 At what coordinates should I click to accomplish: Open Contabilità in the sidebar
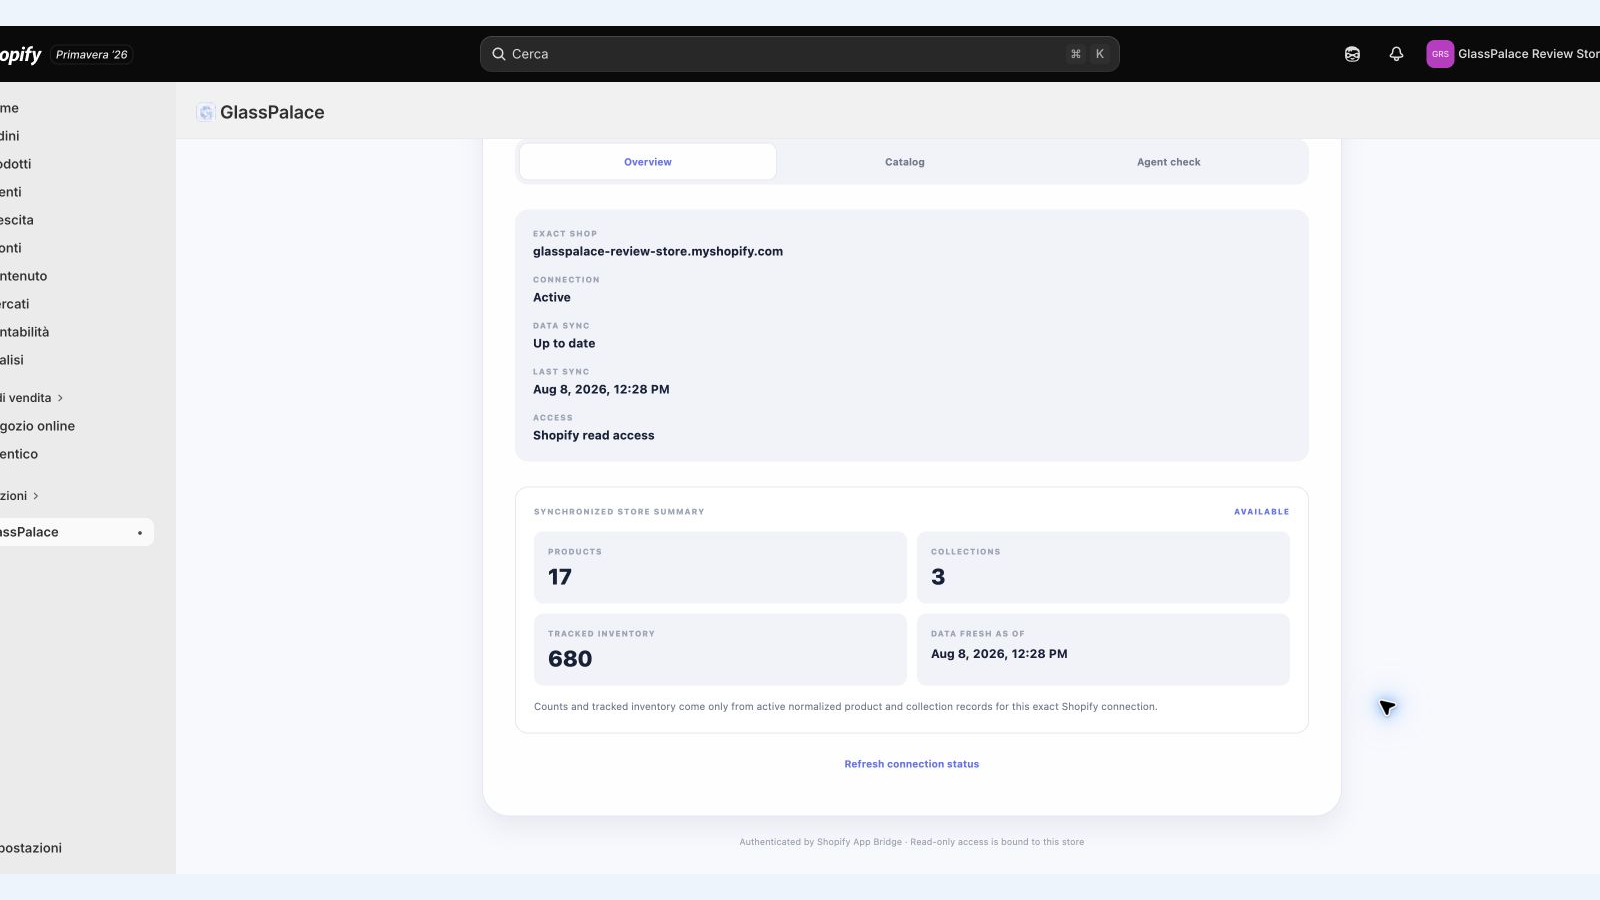coord(76,332)
